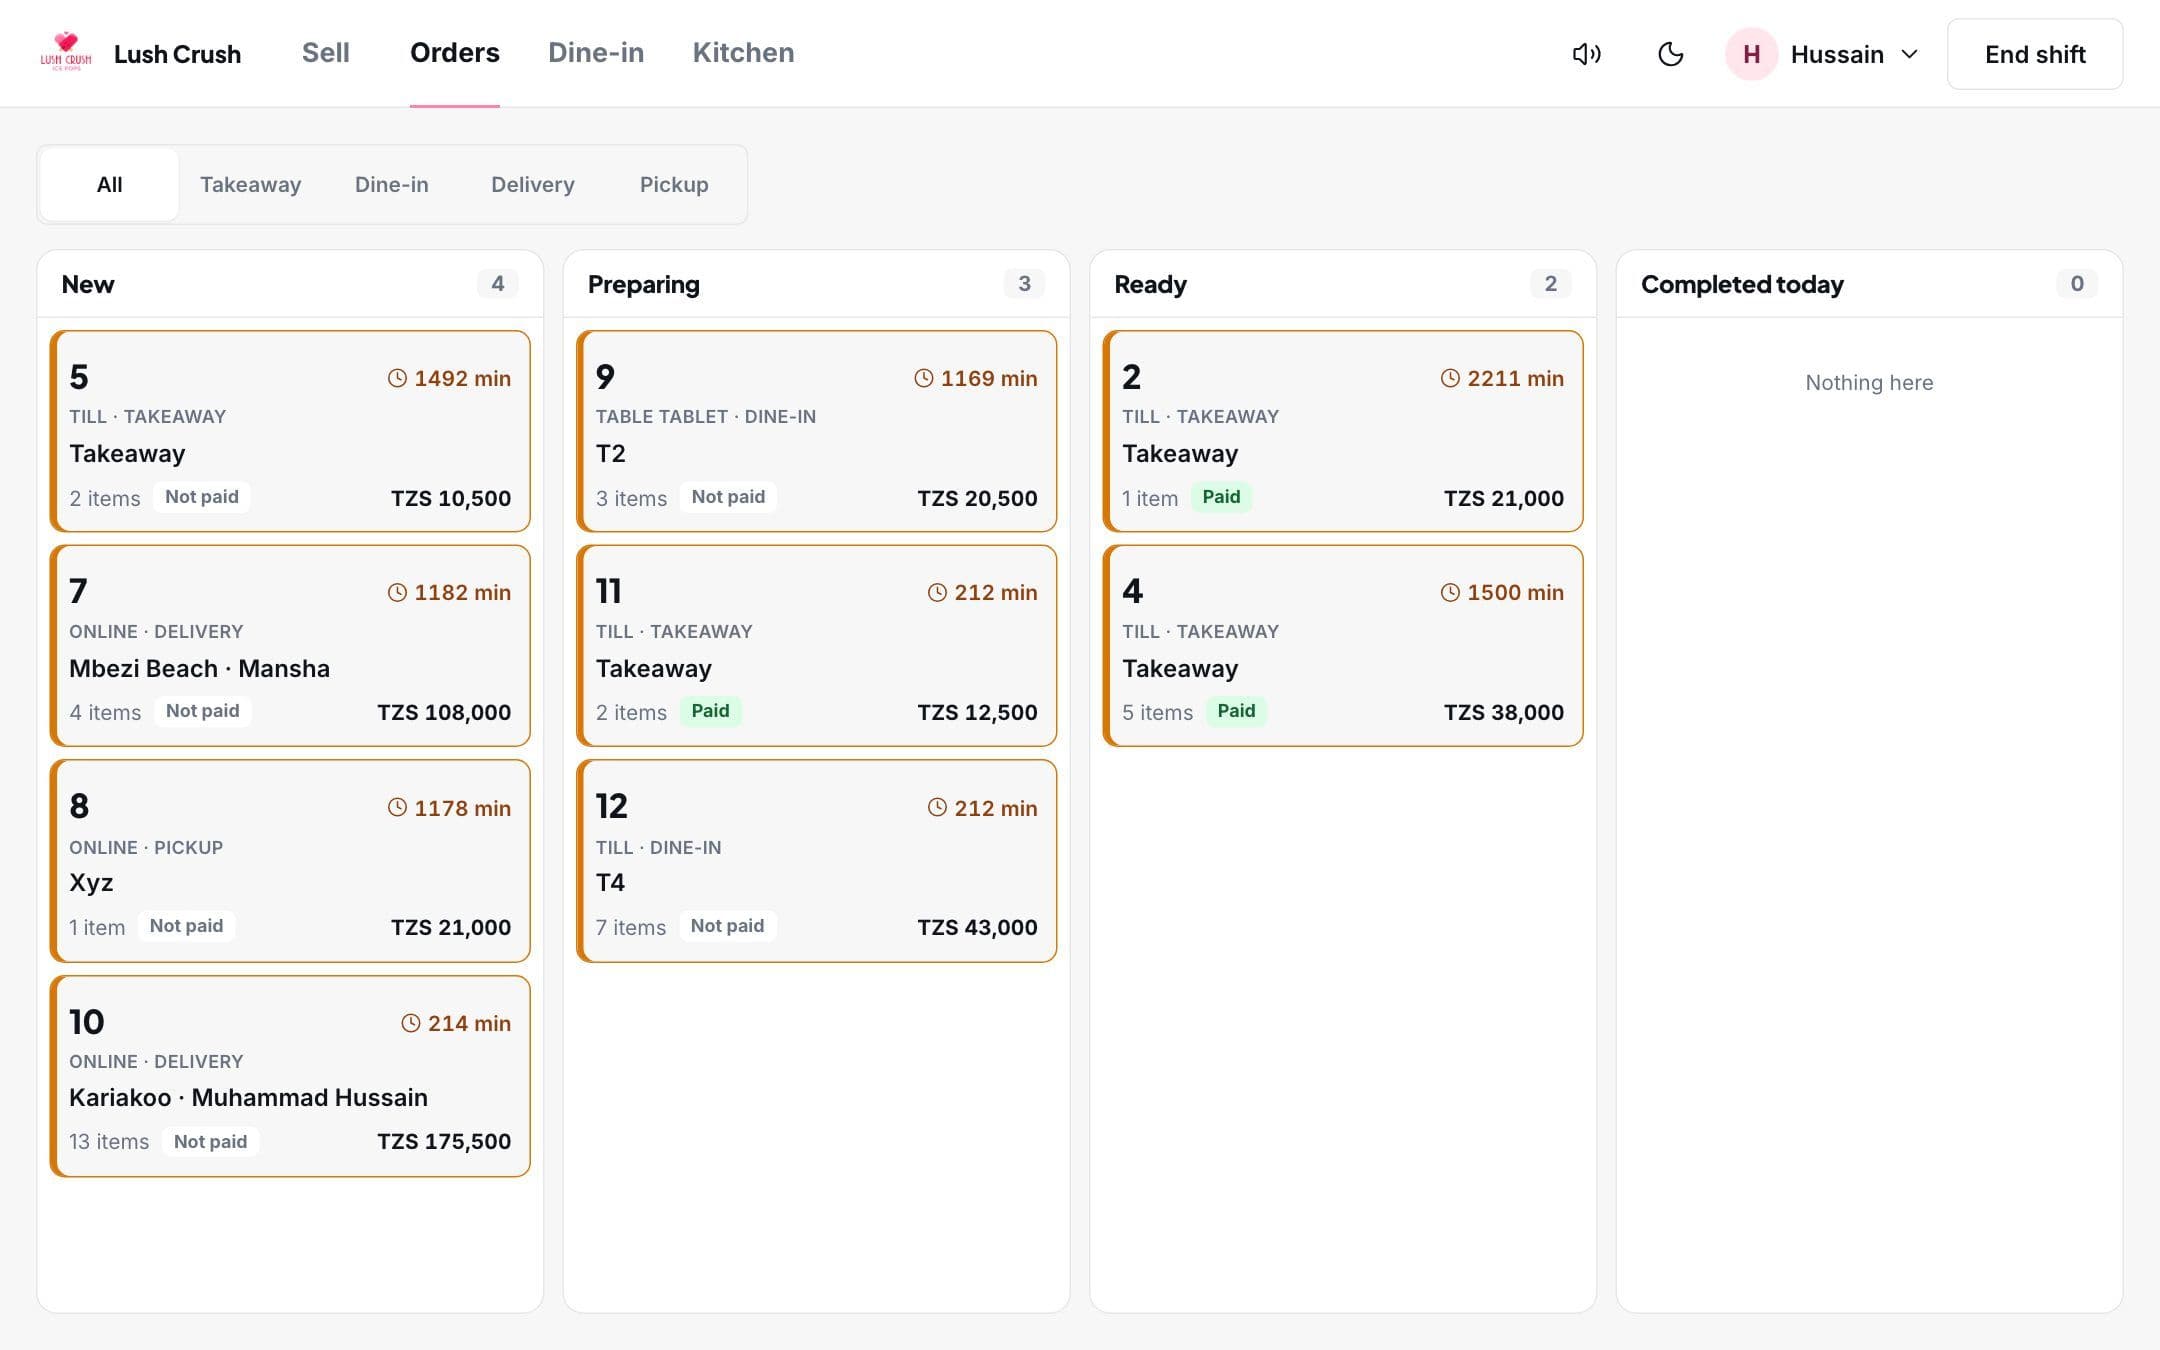Screen dimensions: 2160x1350
Task: Click the clock icon on order 2
Action: 1450,378
